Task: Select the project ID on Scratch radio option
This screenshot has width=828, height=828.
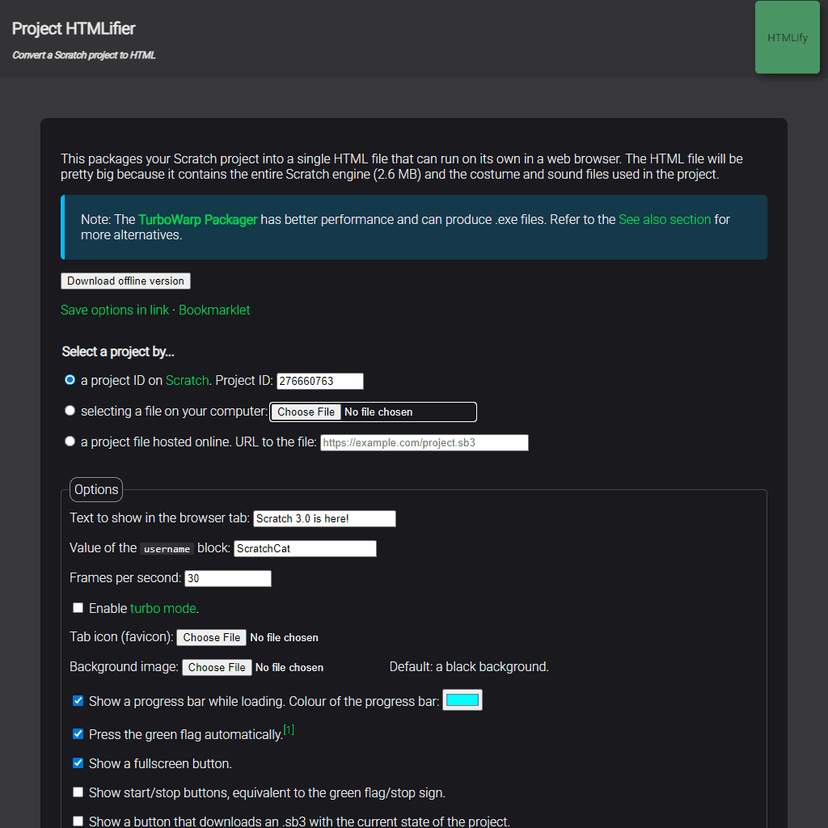Action: click(x=70, y=380)
